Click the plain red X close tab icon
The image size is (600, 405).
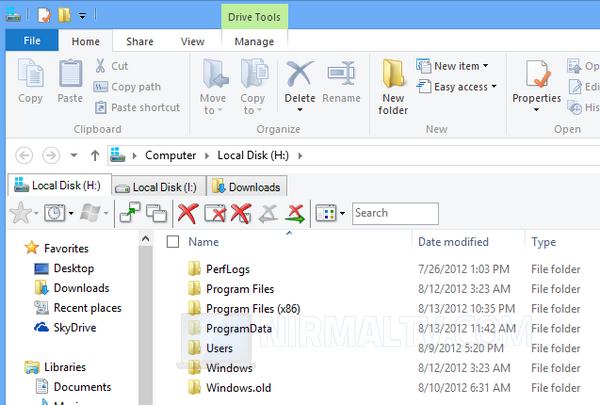tap(188, 213)
